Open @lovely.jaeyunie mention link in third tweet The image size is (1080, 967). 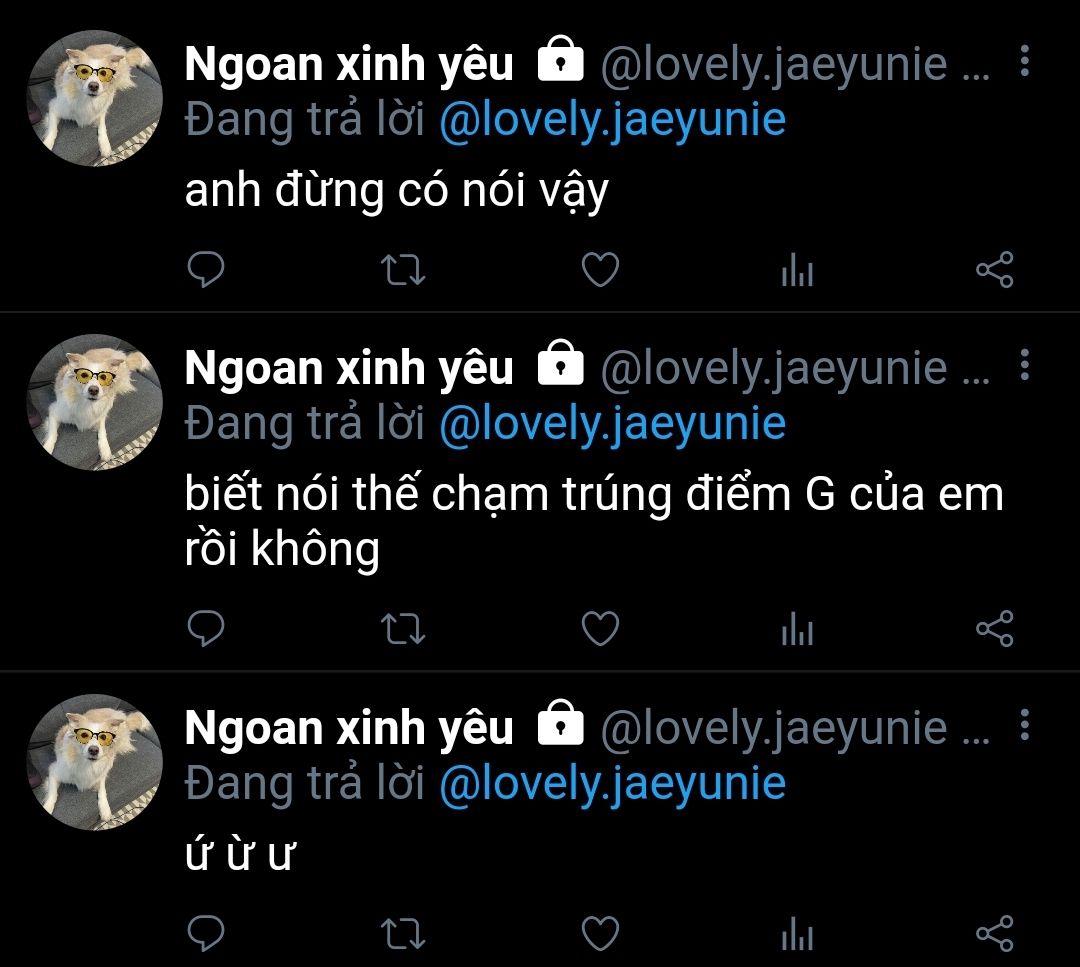click(612, 784)
